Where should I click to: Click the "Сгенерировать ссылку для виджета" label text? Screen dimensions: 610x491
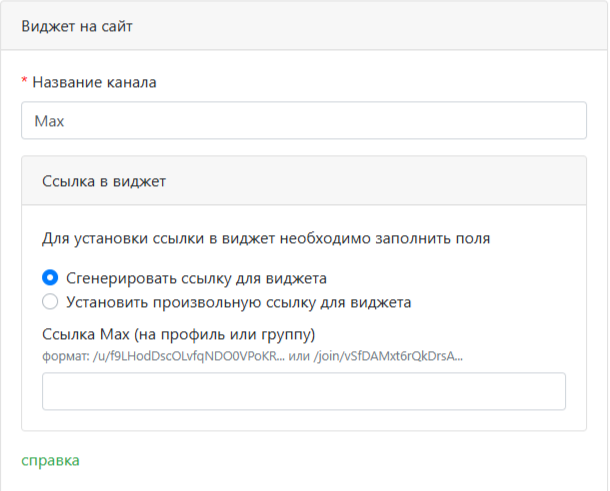point(197,278)
